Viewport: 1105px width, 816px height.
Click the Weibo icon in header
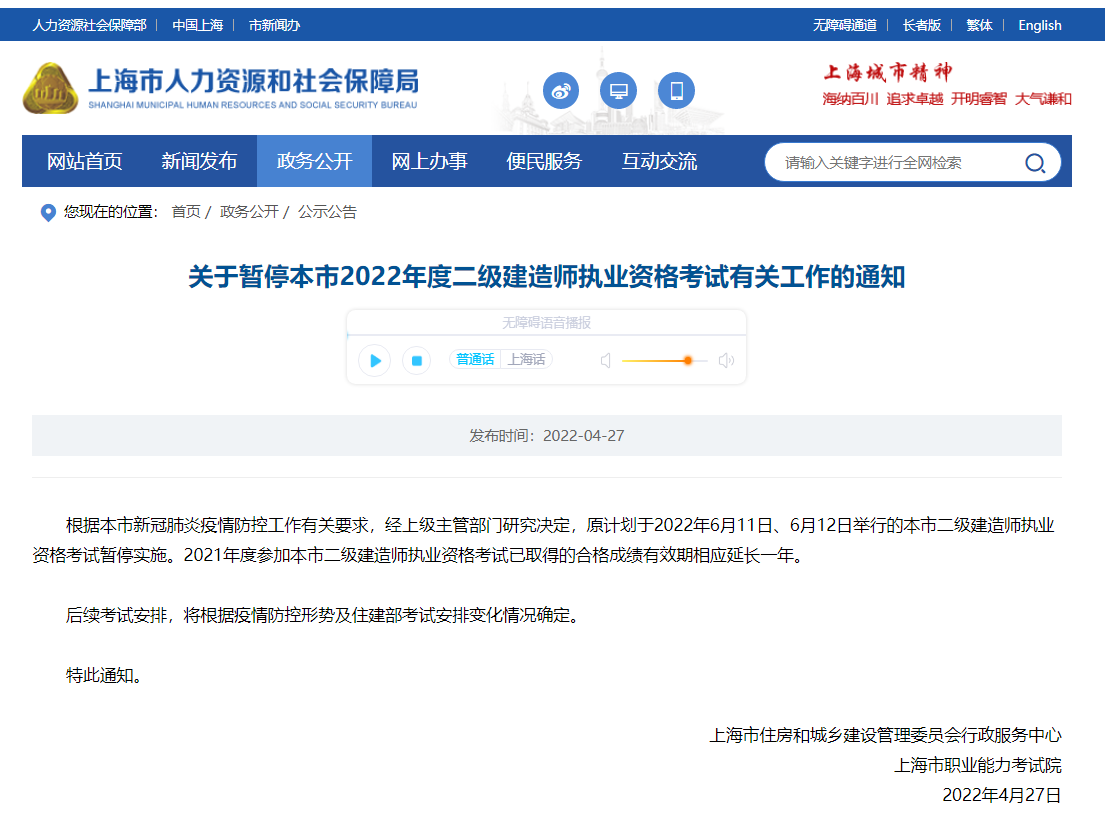tap(561, 92)
